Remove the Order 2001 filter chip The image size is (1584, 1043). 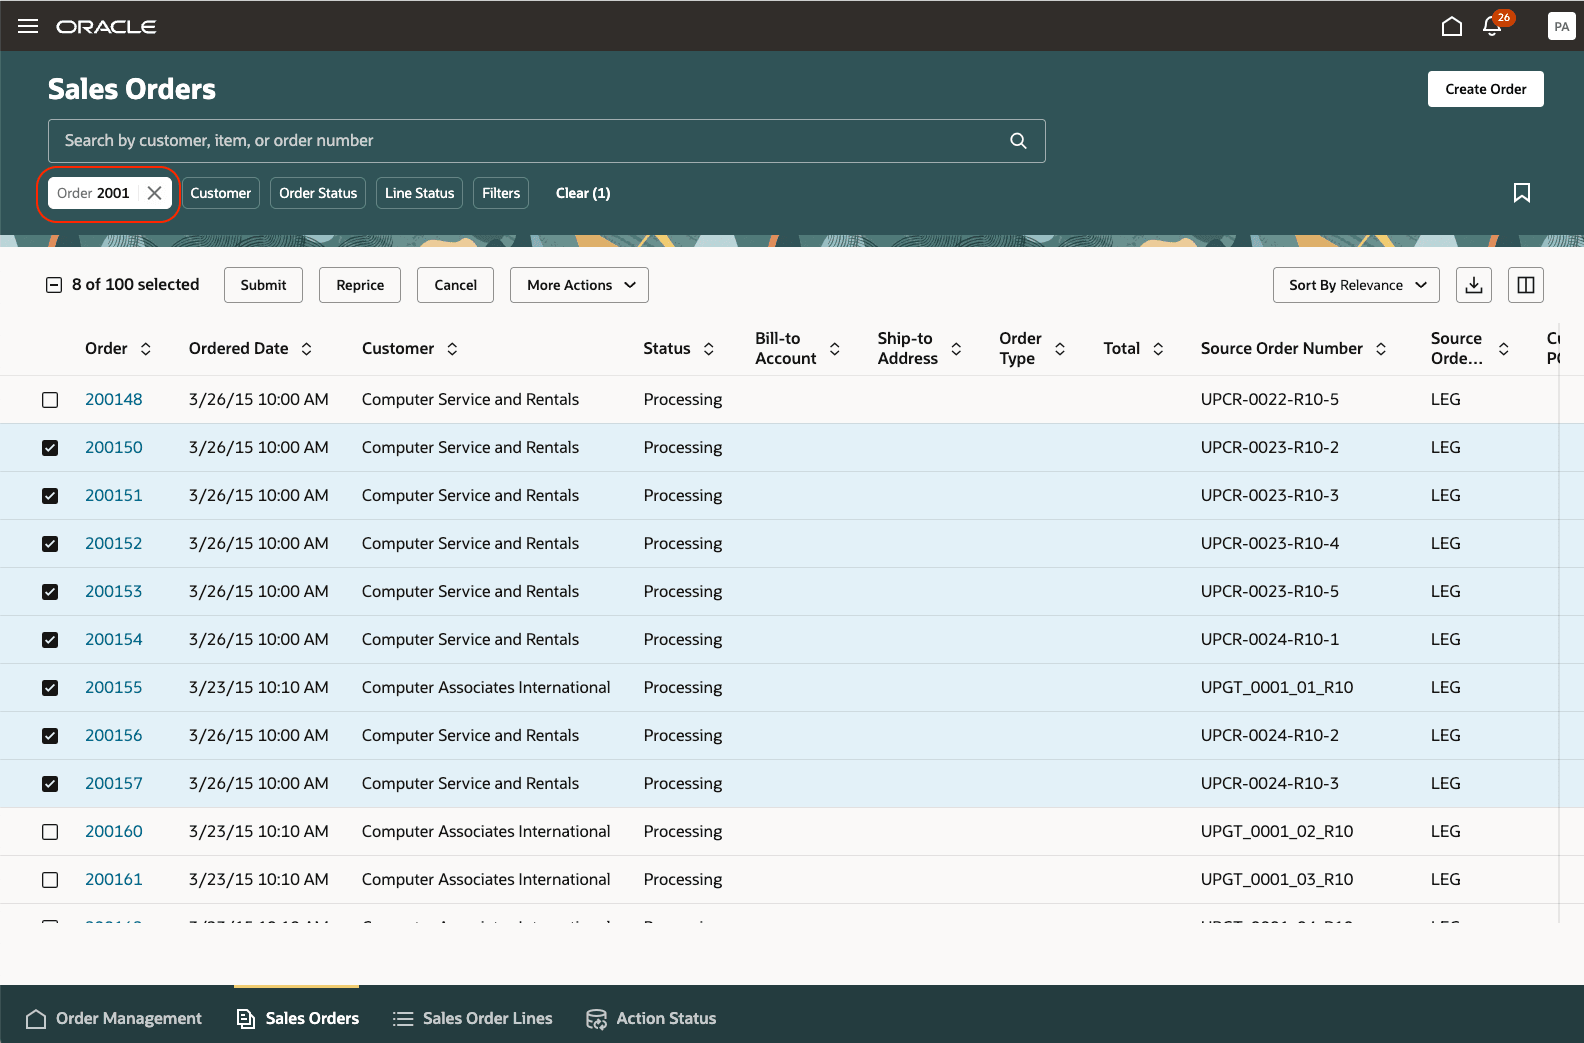point(154,193)
